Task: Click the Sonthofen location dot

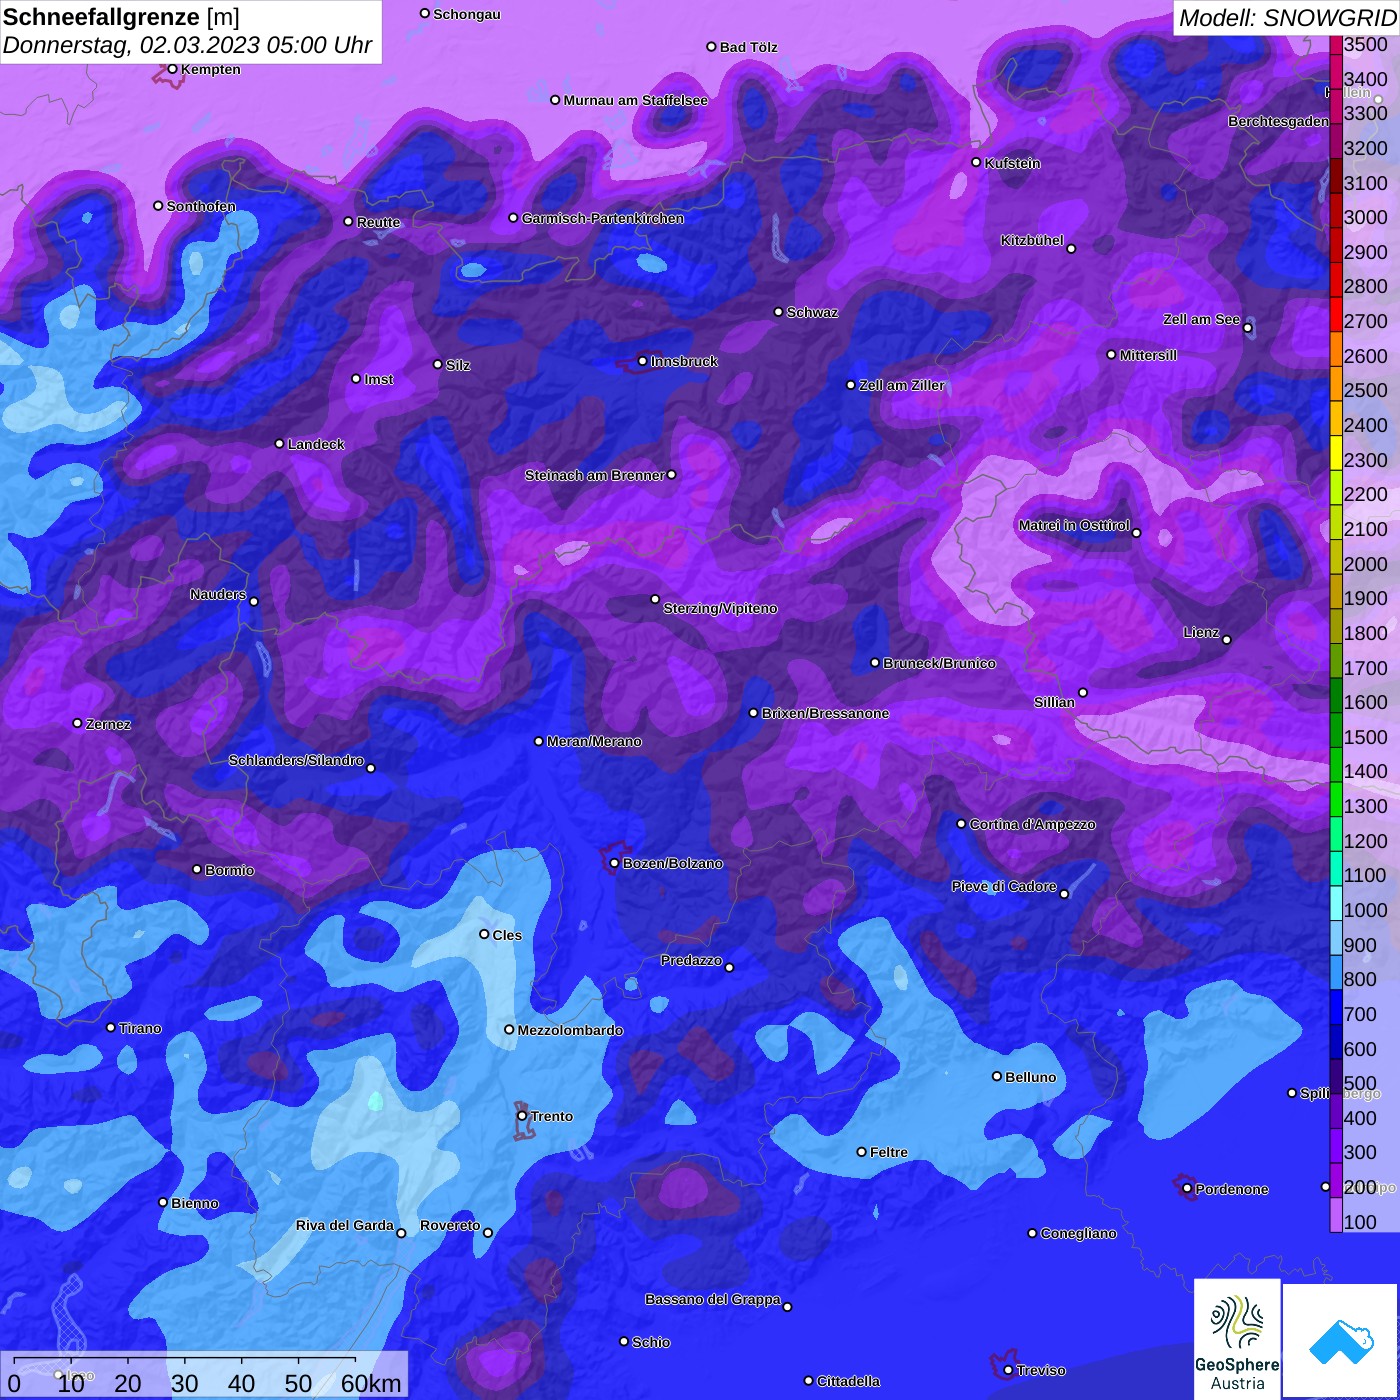Action: (x=158, y=206)
